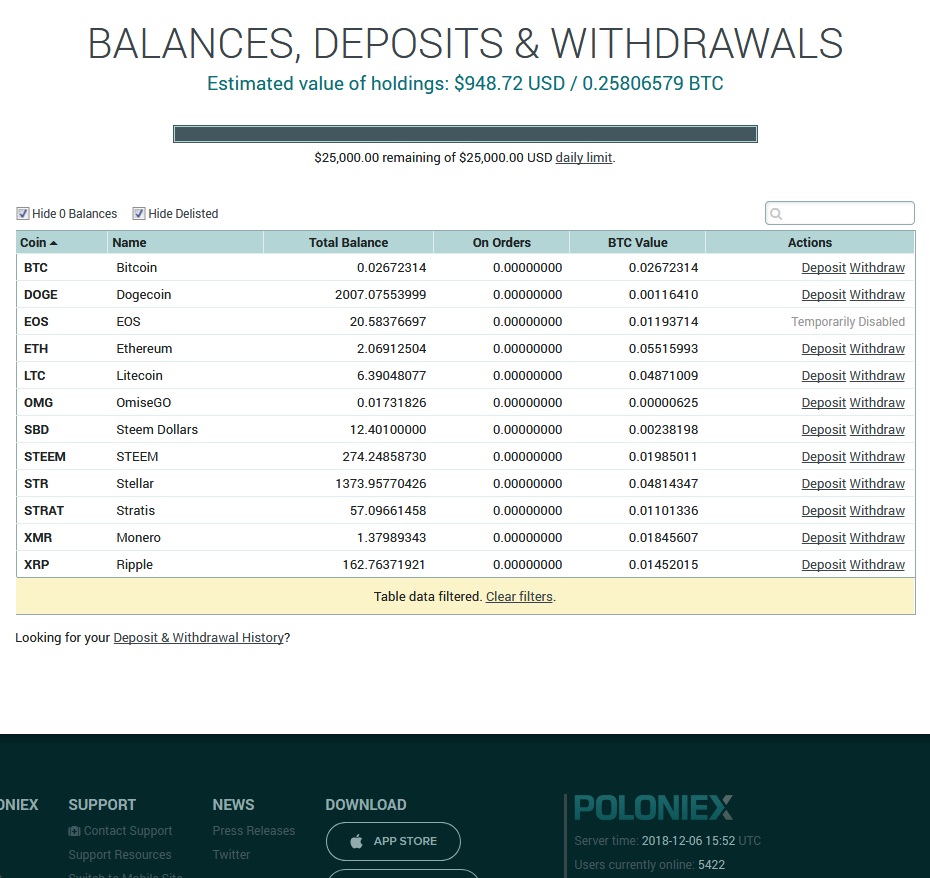Withdraw from the STEEM row
Viewport: 930px width, 878px height.
coord(877,457)
